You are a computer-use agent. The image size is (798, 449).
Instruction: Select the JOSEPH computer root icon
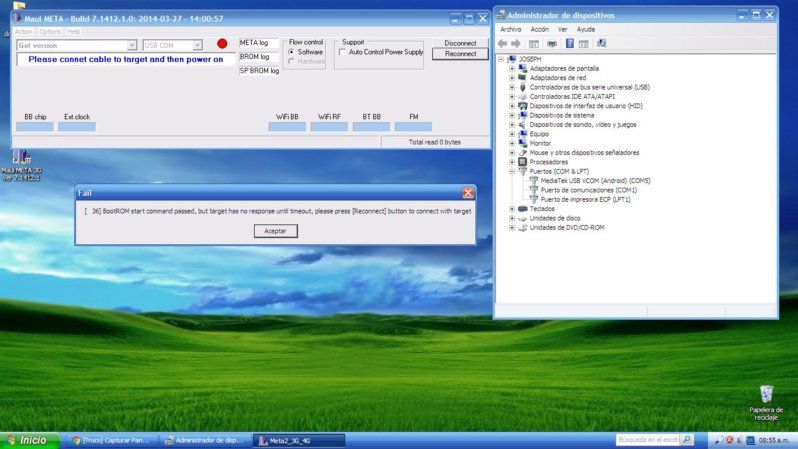click(x=512, y=59)
